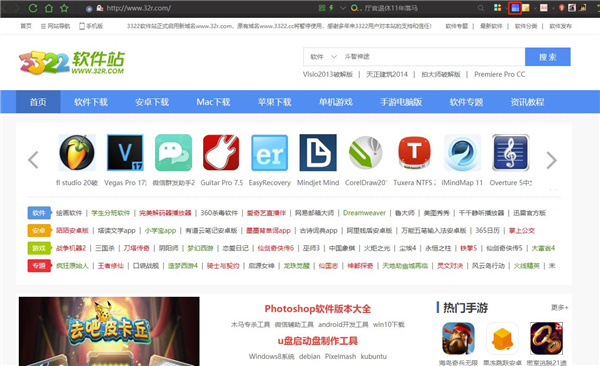Open Guitar Pro 7.5 app icon

pos(221,152)
